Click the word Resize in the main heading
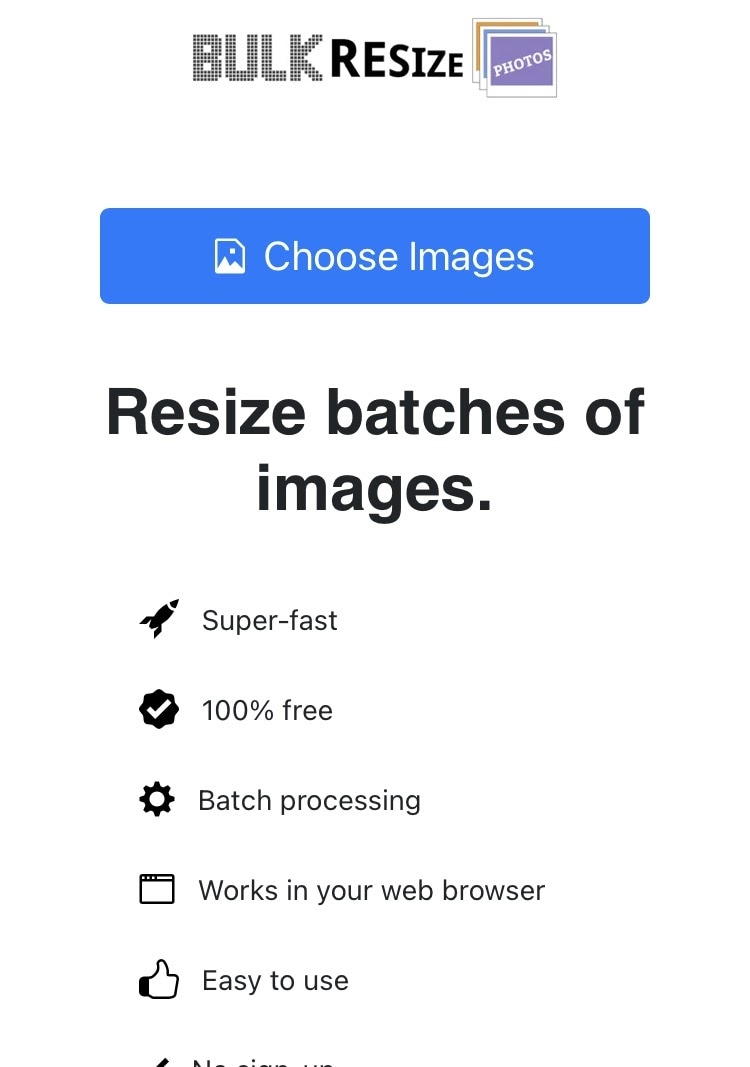The width and height of the screenshot is (750, 1067). 206,412
